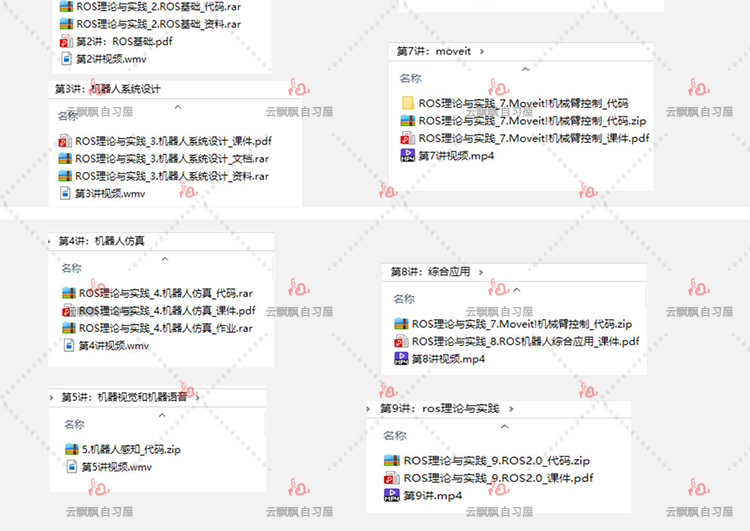Toggle sort arrow above 名称 in 第5讲 folder
The width and height of the screenshot is (750, 531).
point(162,415)
